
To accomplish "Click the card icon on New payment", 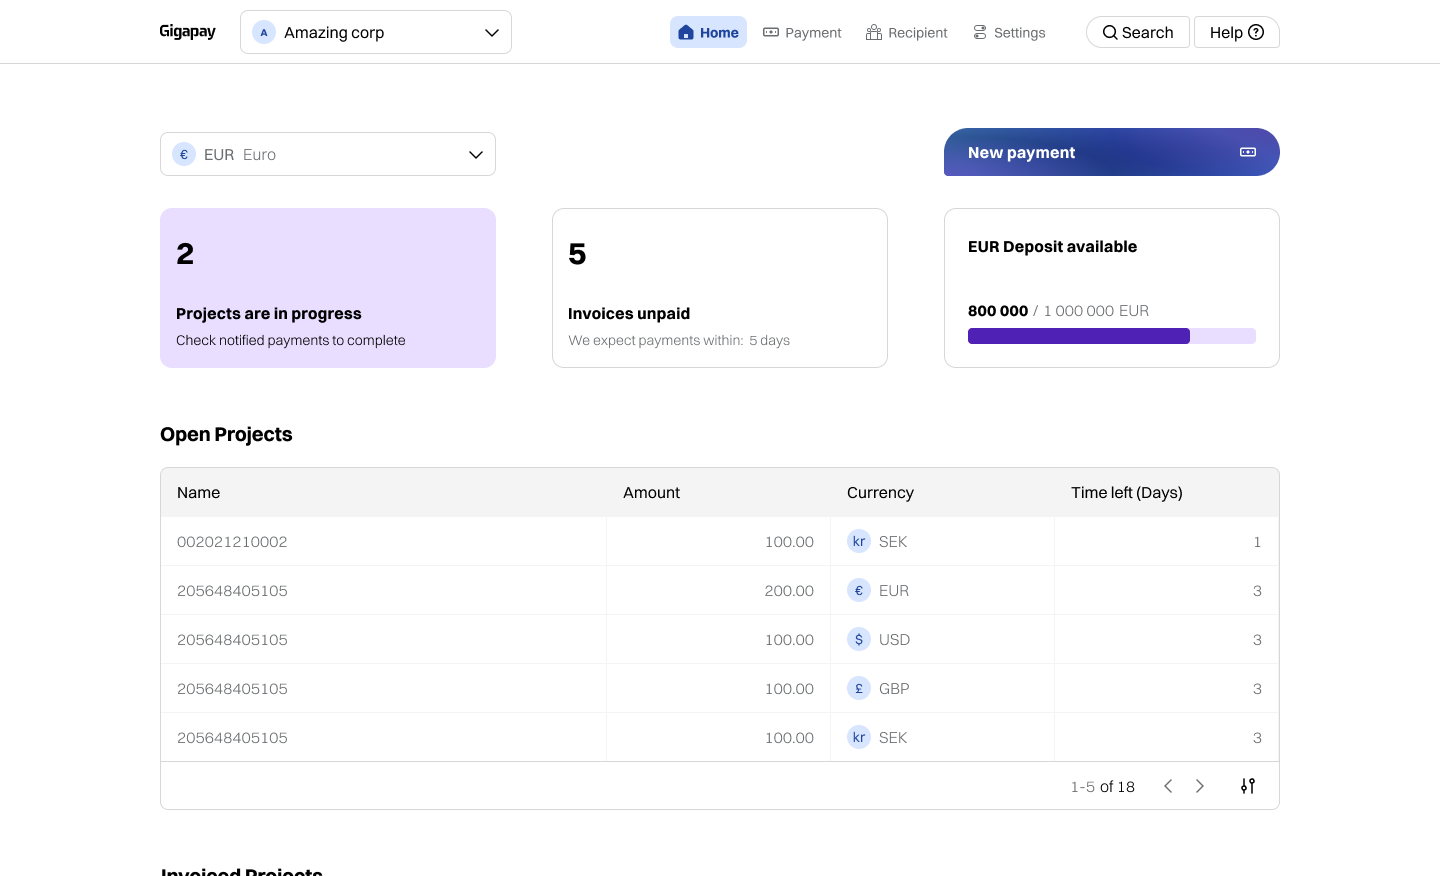I will [1248, 152].
